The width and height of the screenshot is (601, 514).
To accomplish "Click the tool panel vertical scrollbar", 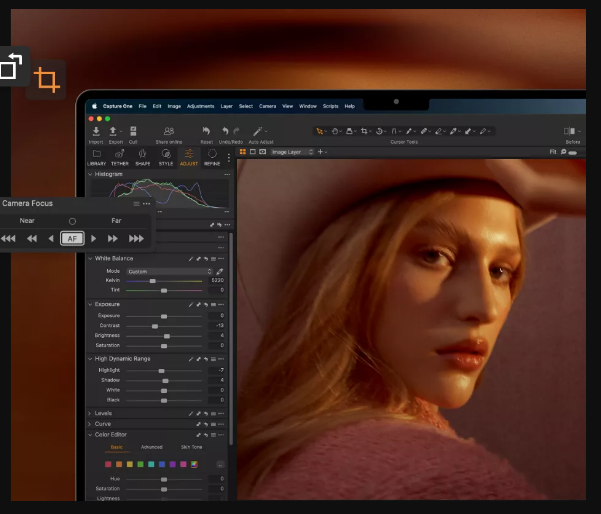I will point(231,339).
